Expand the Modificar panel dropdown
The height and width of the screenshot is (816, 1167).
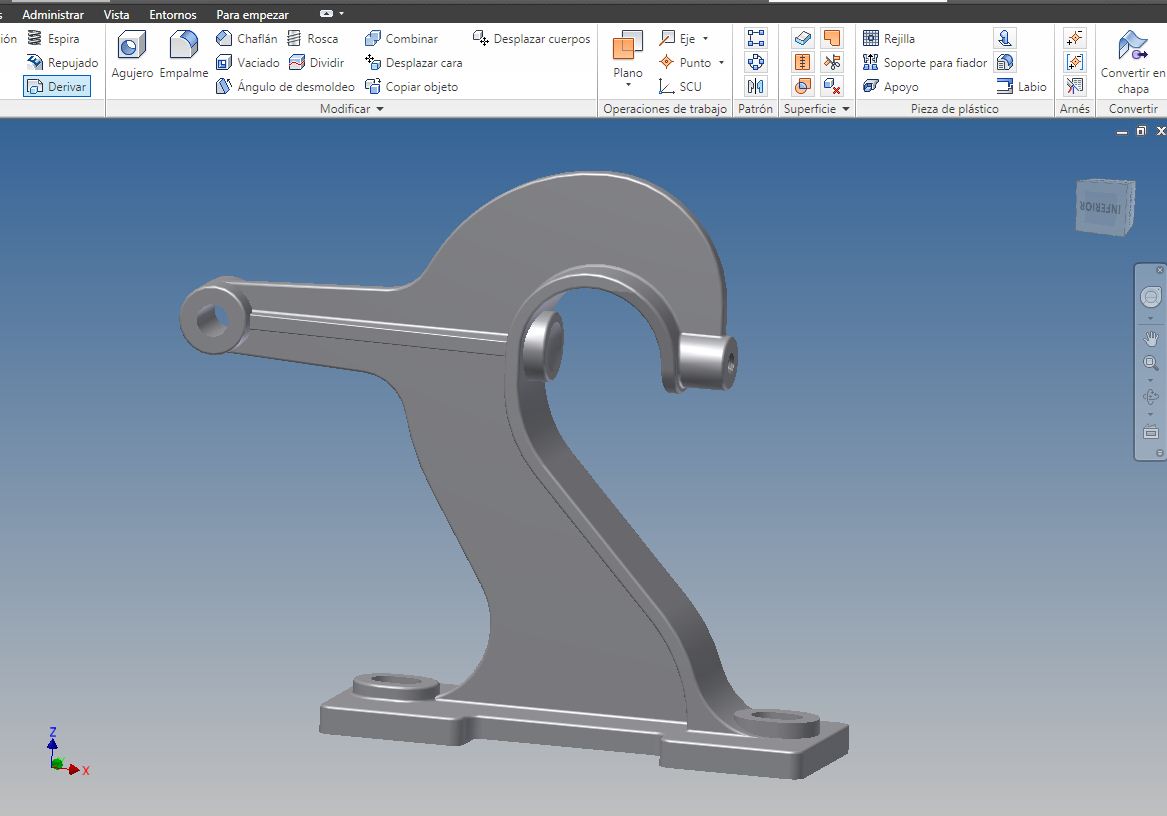[379, 109]
